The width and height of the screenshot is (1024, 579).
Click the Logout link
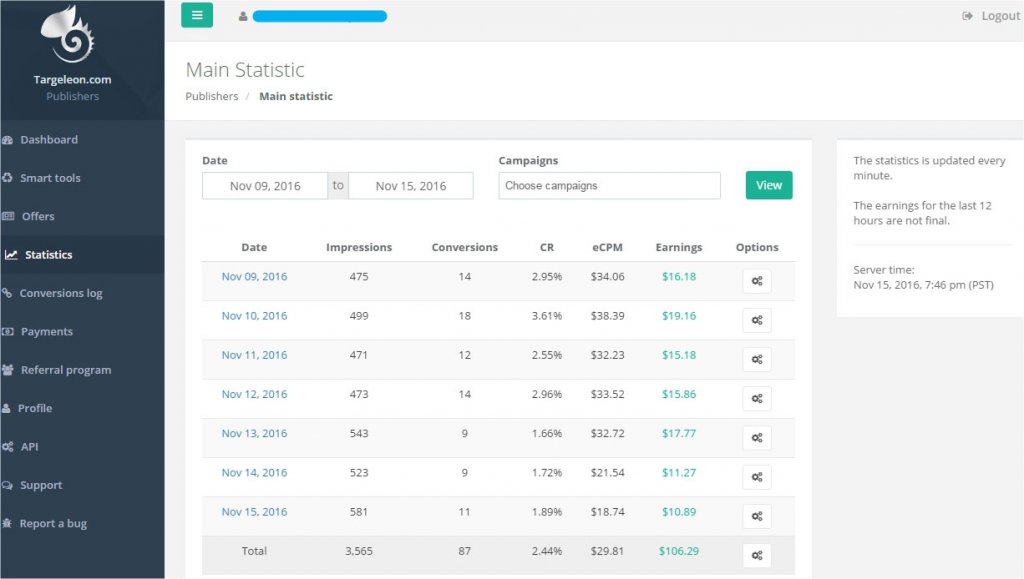coord(991,16)
